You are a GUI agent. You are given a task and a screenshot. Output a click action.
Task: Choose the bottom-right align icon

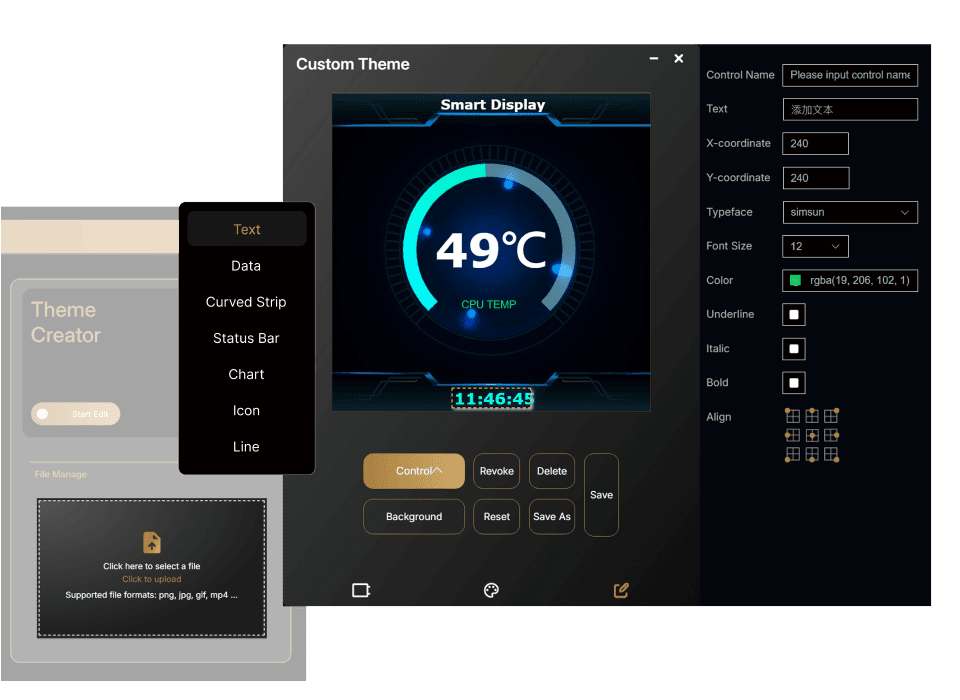831,455
